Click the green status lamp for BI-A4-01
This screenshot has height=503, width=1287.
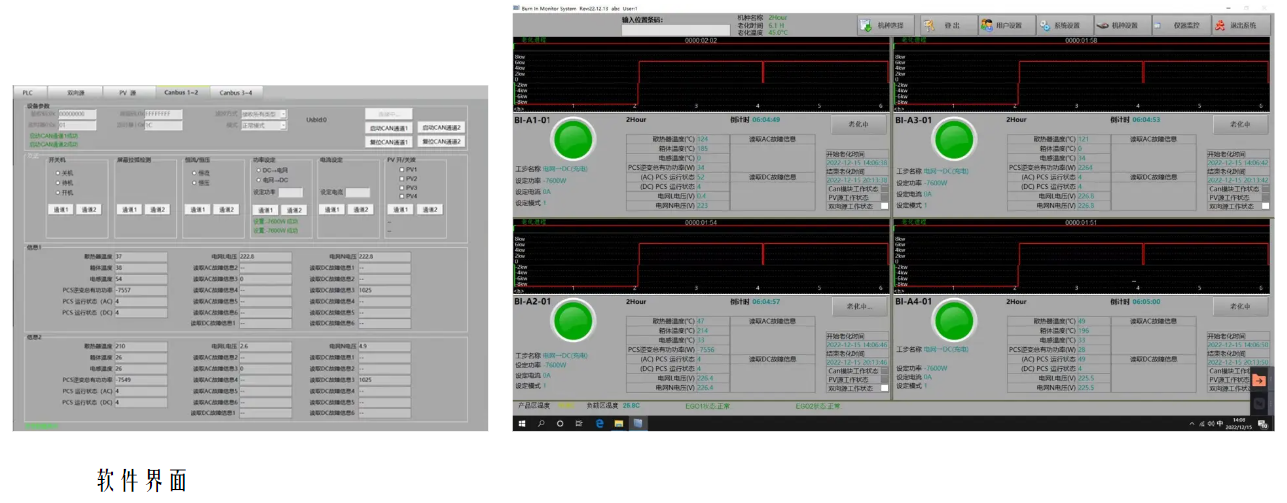pos(955,322)
